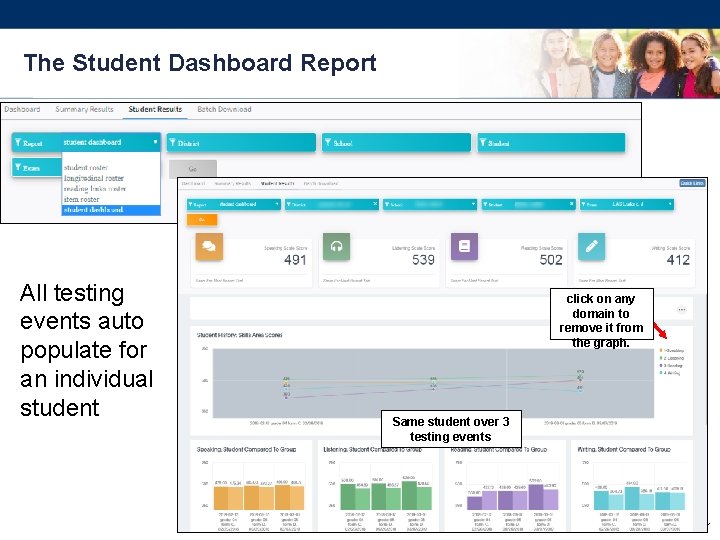Open the Report dropdown in back window
This screenshot has width=720, height=540.
86,142
